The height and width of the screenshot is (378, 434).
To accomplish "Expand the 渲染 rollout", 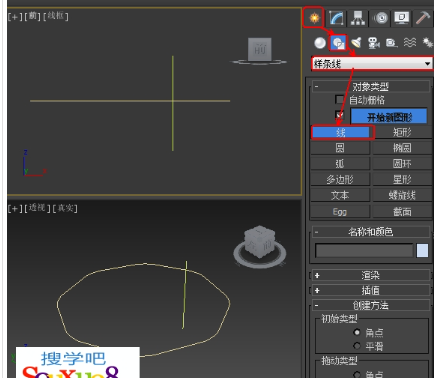I will (x=370, y=275).
